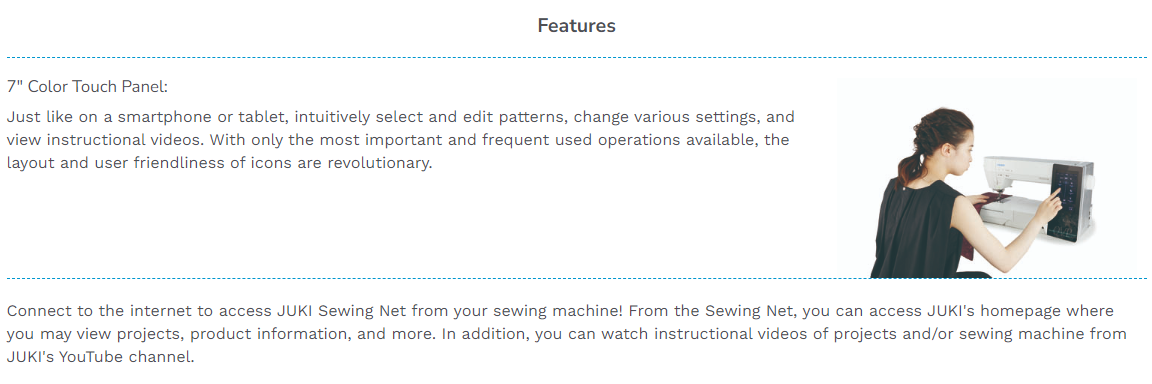1152x384 pixels.
Task: Click the dashed divider above Connect paragraph
Action: (x=576, y=278)
